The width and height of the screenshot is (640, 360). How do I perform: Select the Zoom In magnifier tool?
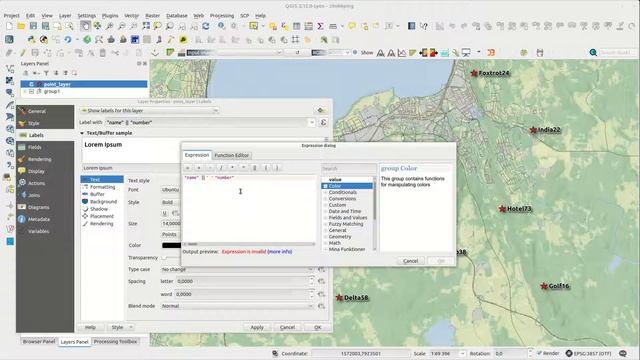pyautogui.click(x=109, y=26)
